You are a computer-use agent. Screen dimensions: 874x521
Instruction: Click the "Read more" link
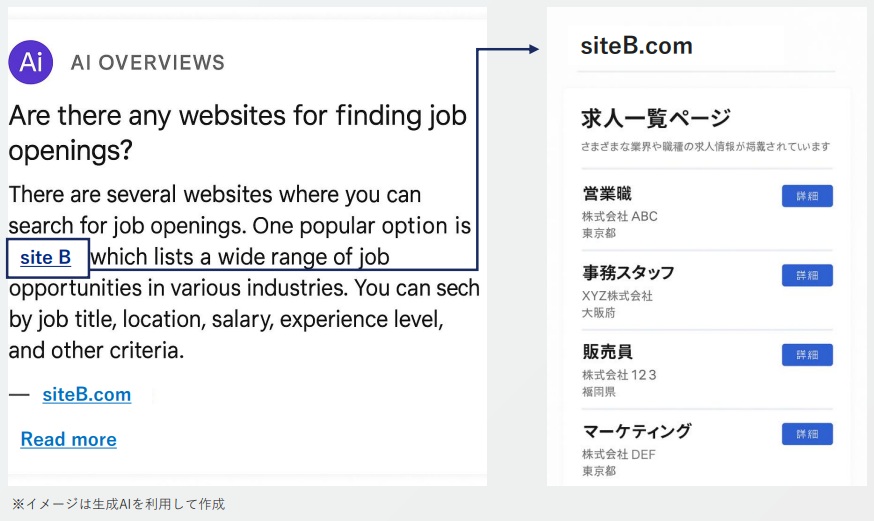click(68, 439)
